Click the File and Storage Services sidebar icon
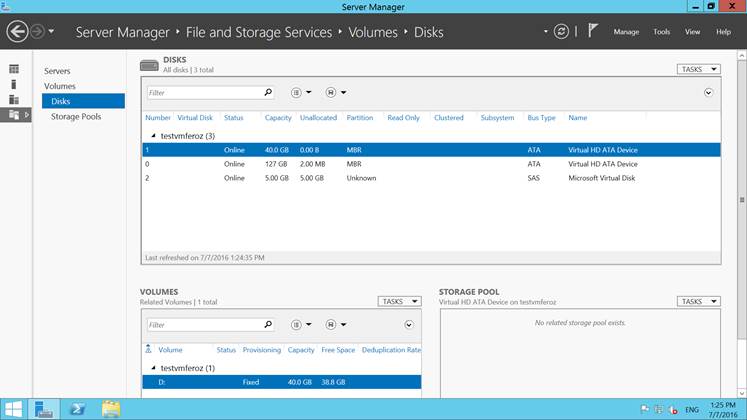Screen dimensions: 747x420 tap(14, 115)
